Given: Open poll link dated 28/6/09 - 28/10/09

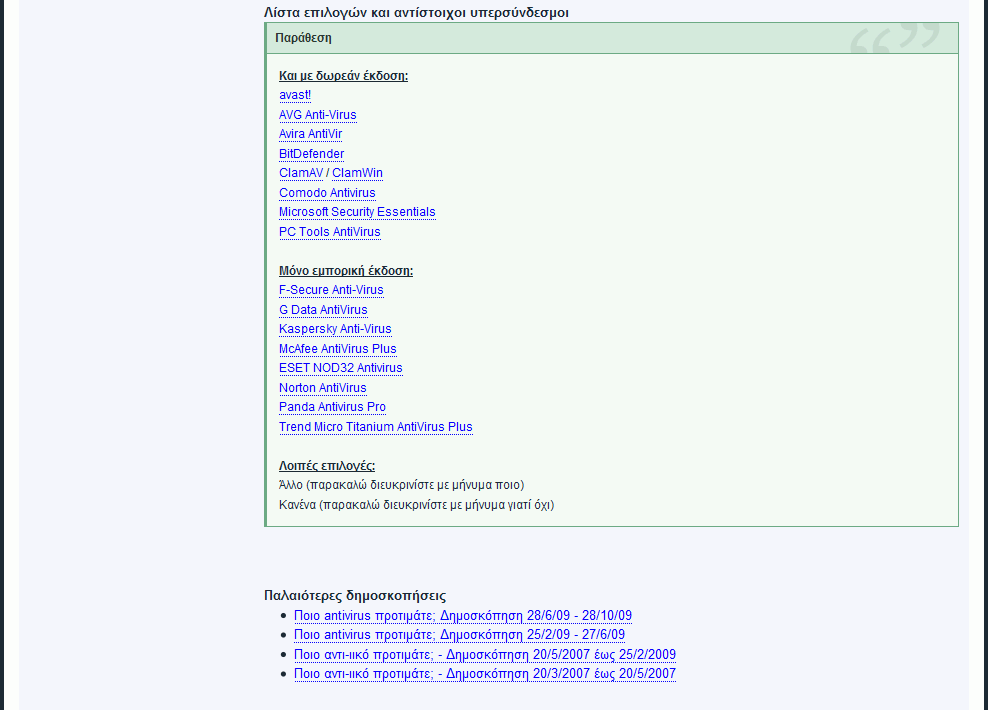Looking at the screenshot, I should click(463, 616).
